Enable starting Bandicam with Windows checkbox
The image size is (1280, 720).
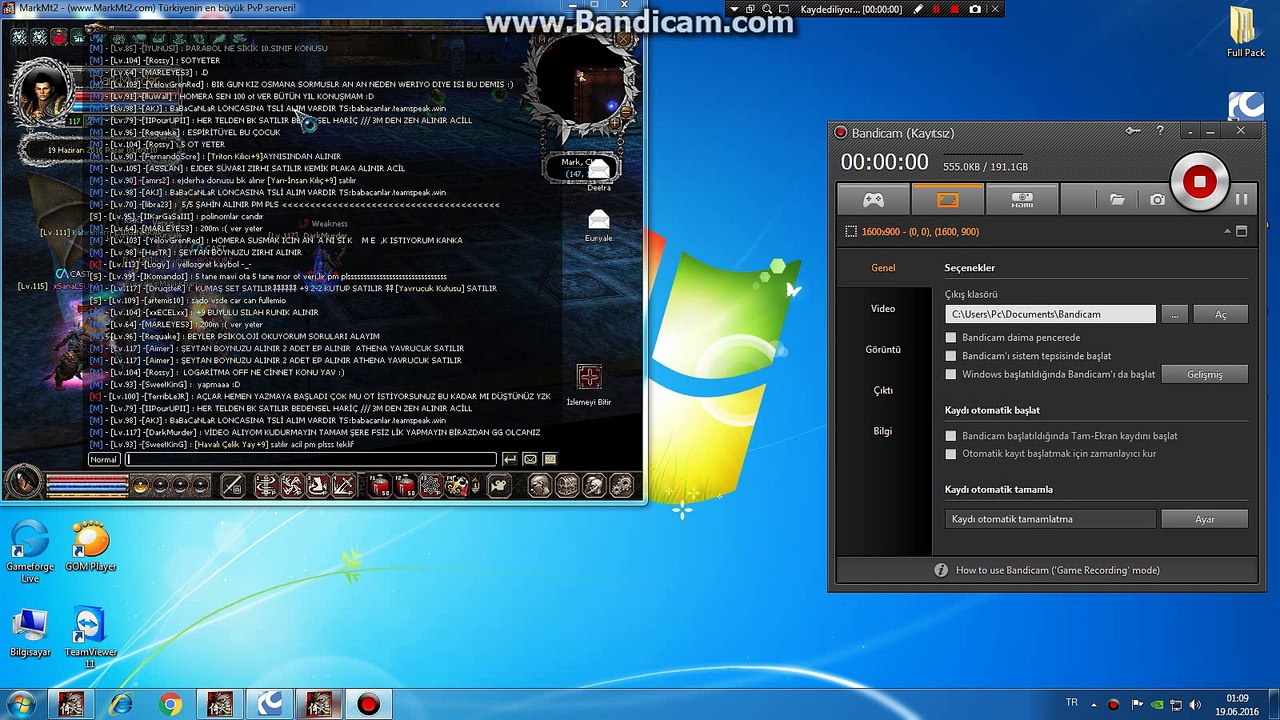[x=951, y=375]
